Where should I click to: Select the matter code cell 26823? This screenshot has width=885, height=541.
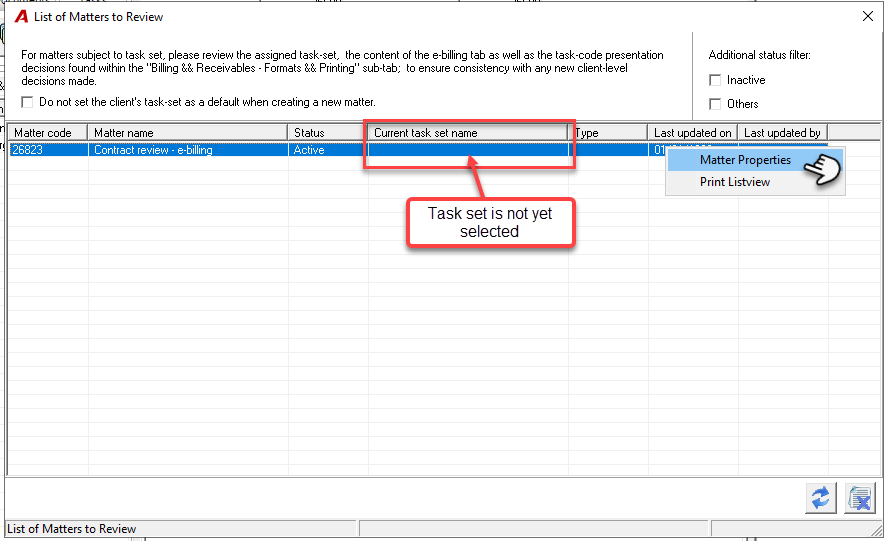(48, 150)
